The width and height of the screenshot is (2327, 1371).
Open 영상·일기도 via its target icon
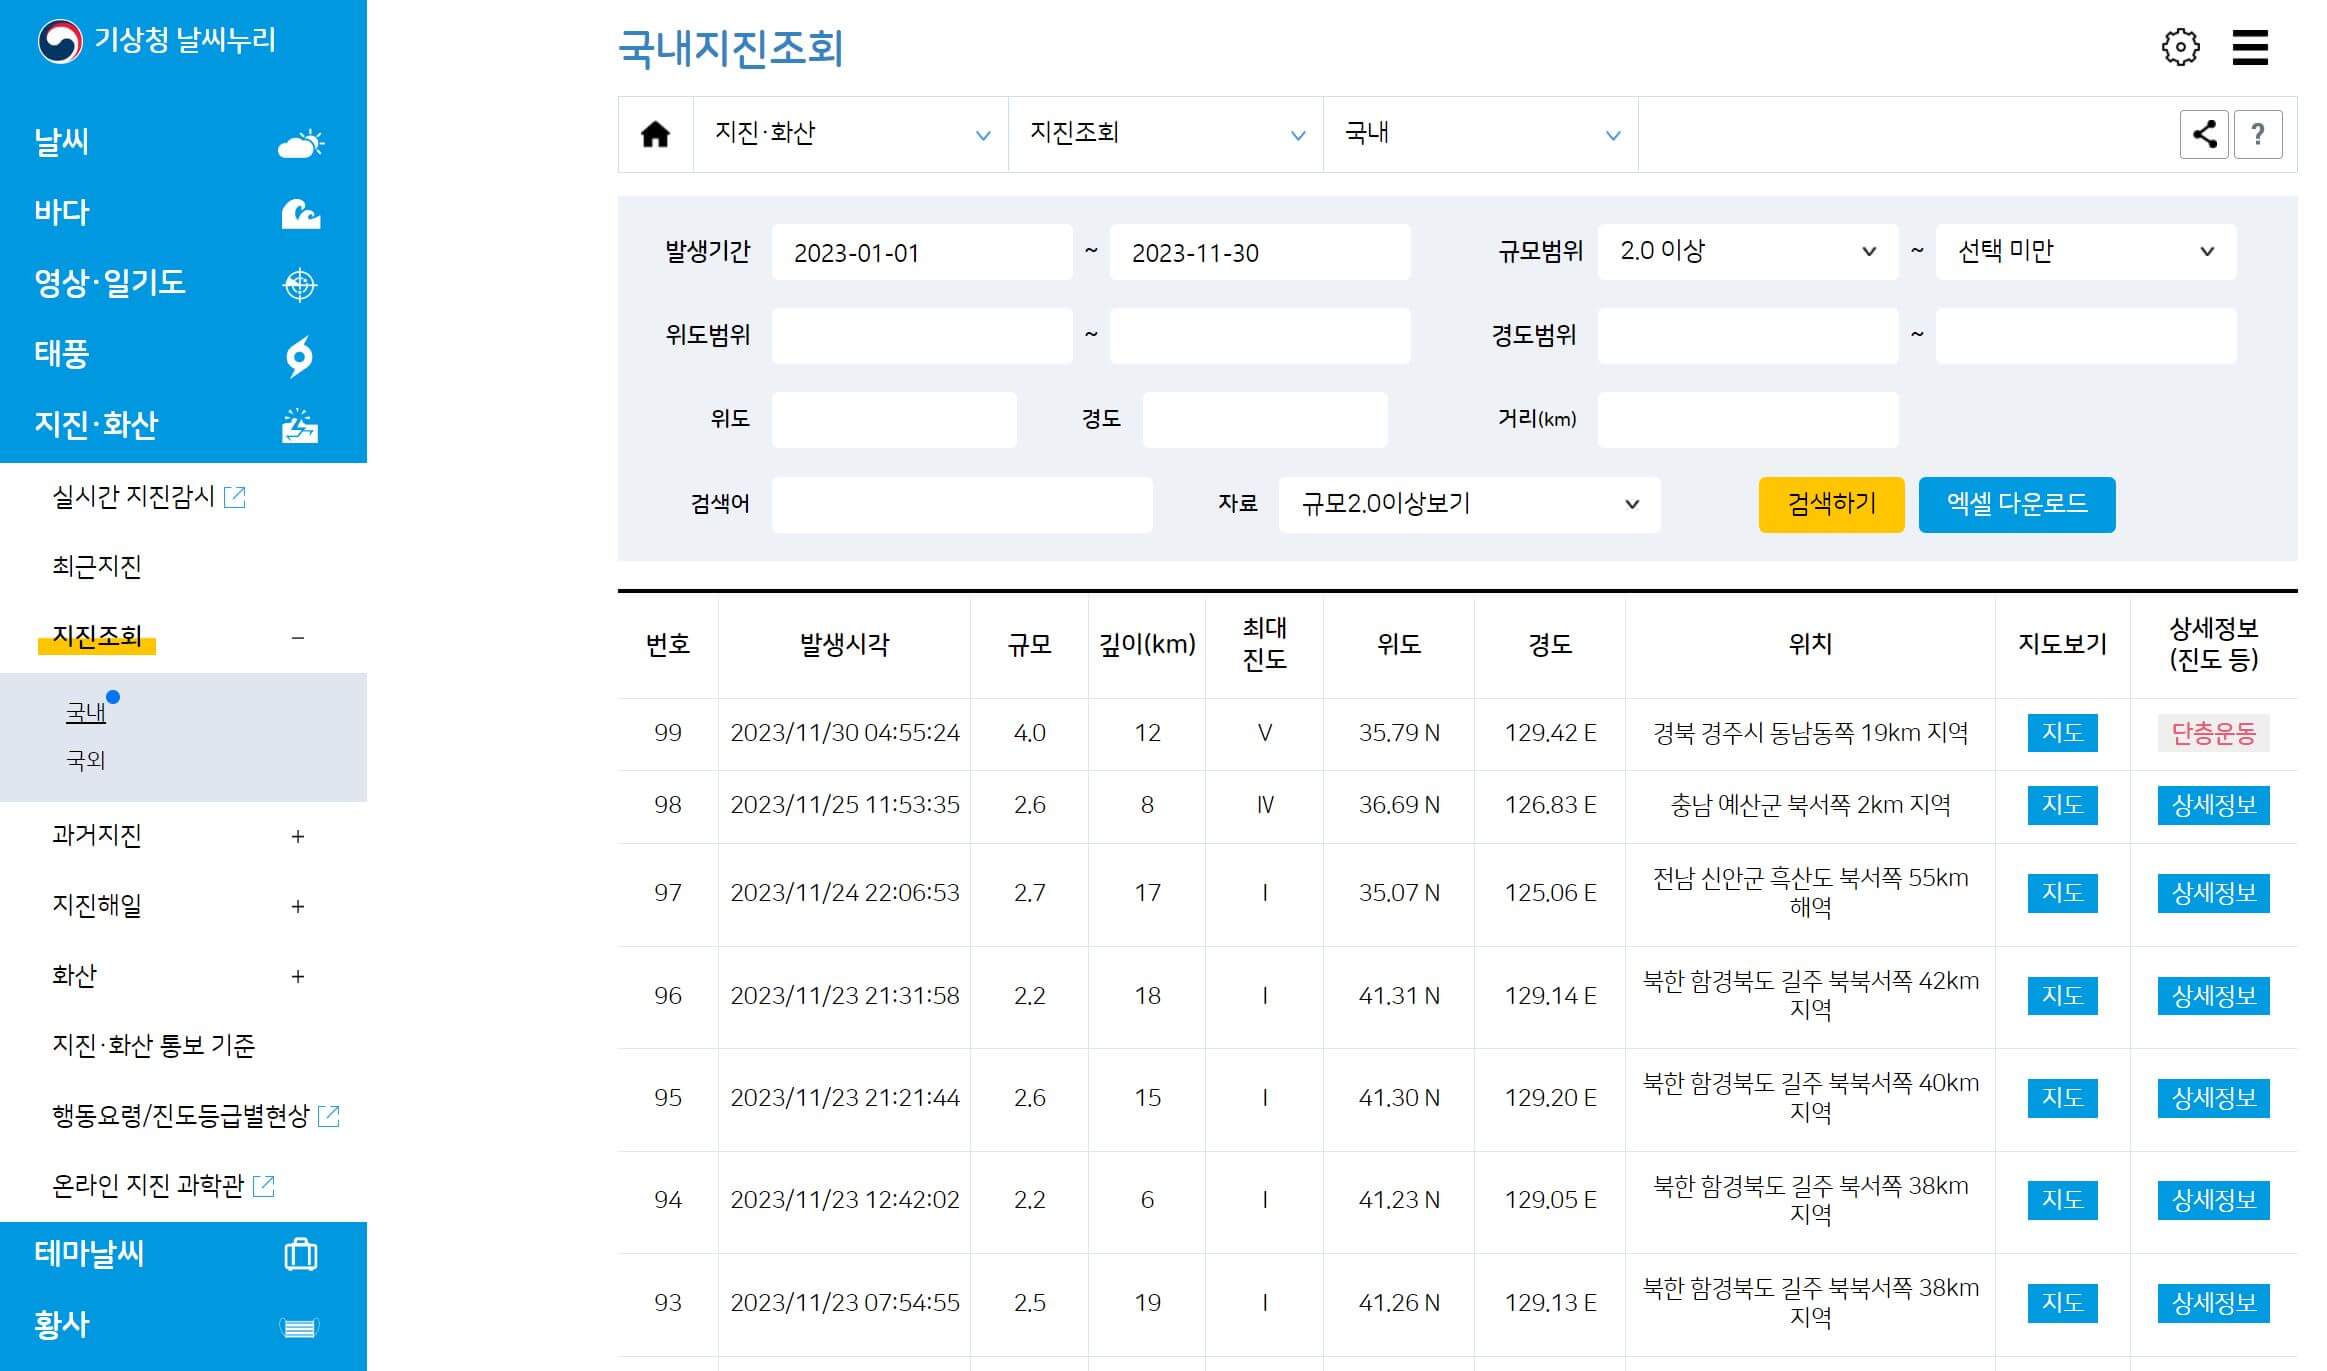pos(297,283)
